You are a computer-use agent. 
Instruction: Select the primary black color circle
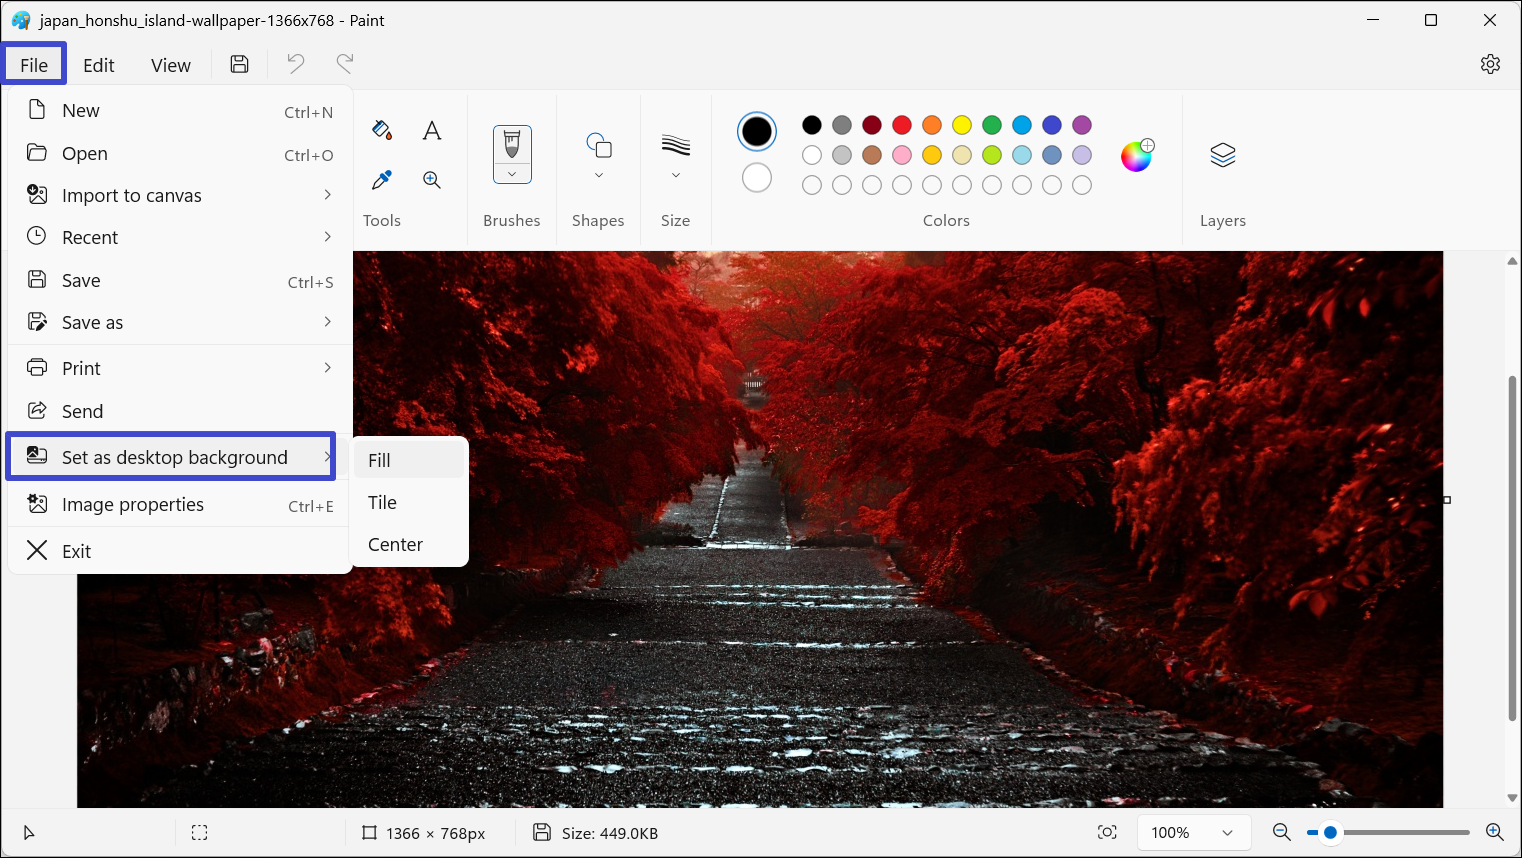[757, 131]
